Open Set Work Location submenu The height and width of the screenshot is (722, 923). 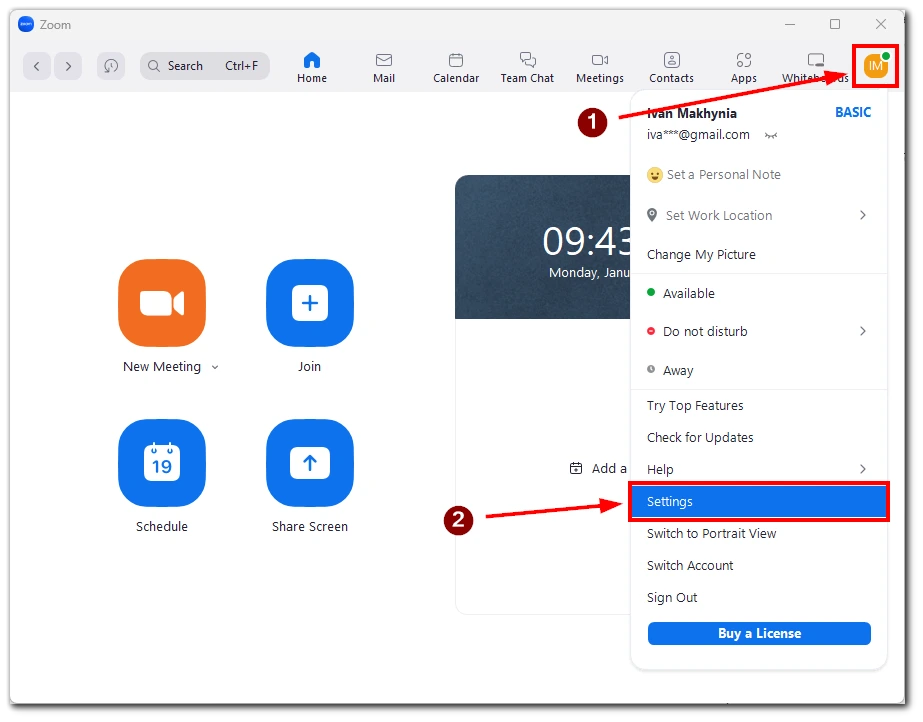(758, 215)
